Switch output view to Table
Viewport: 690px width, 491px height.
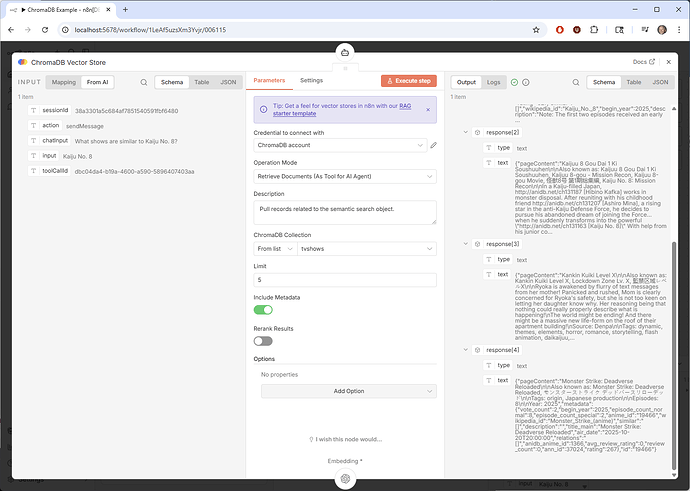pos(634,82)
